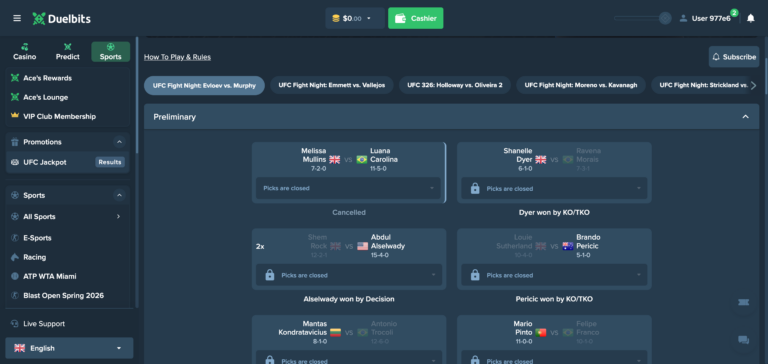
Task: Select UFC Fight Night: Evloev vs. Murphy tab
Action: 204,85
